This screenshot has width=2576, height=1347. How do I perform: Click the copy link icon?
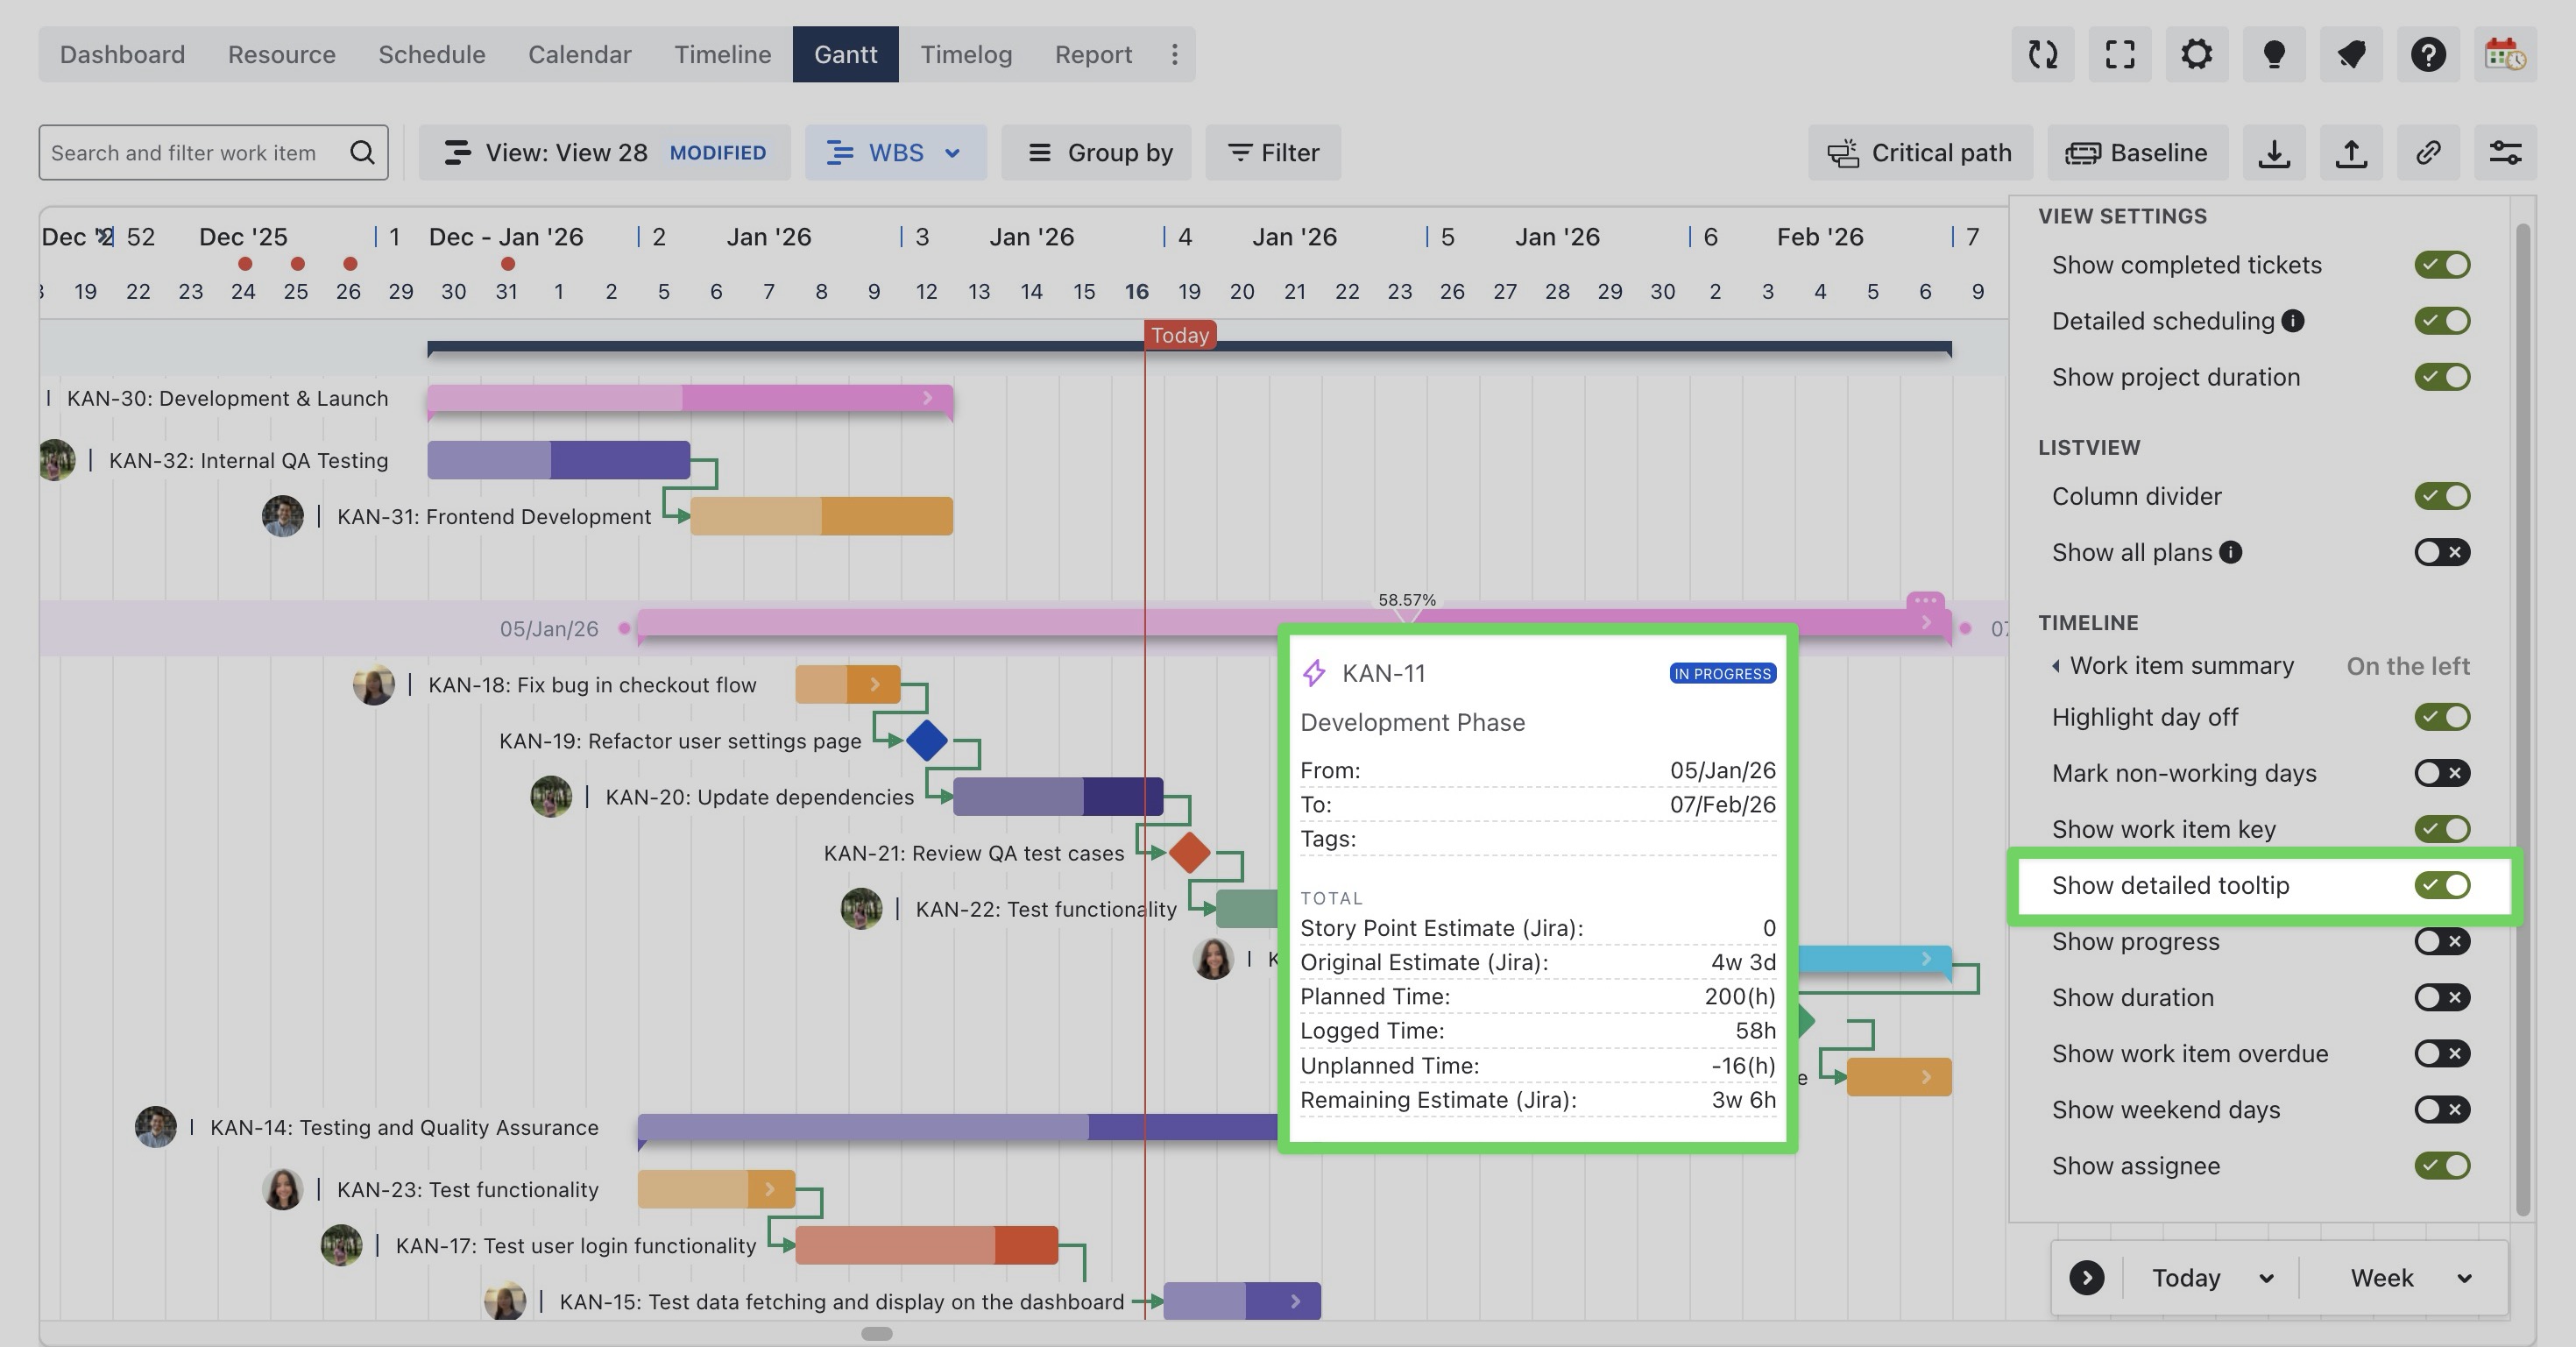[2428, 153]
